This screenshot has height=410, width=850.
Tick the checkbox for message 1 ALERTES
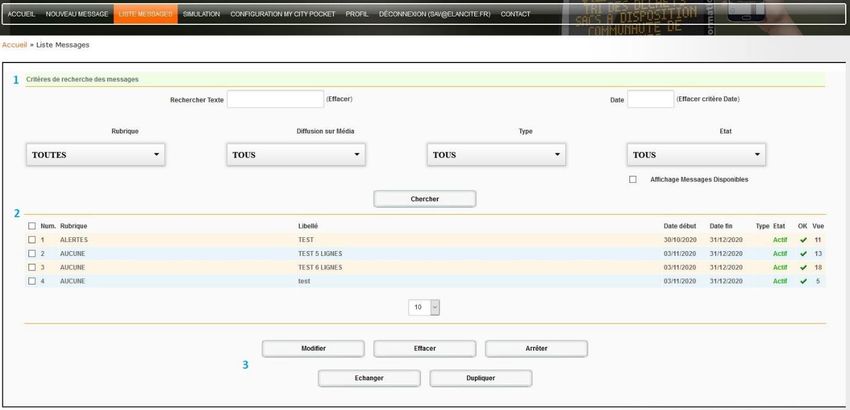(32, 240)
